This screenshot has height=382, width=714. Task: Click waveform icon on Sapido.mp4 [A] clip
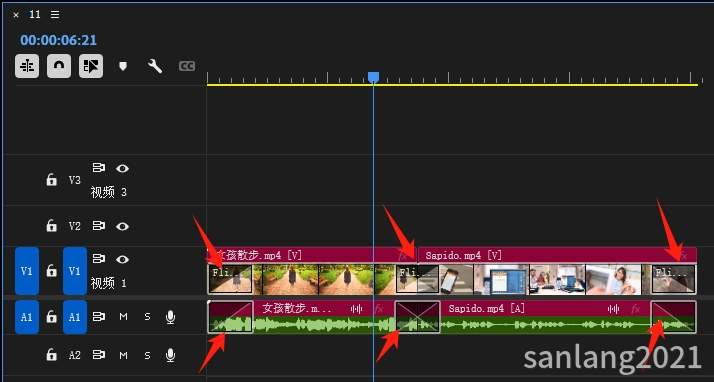pos(613,309)
